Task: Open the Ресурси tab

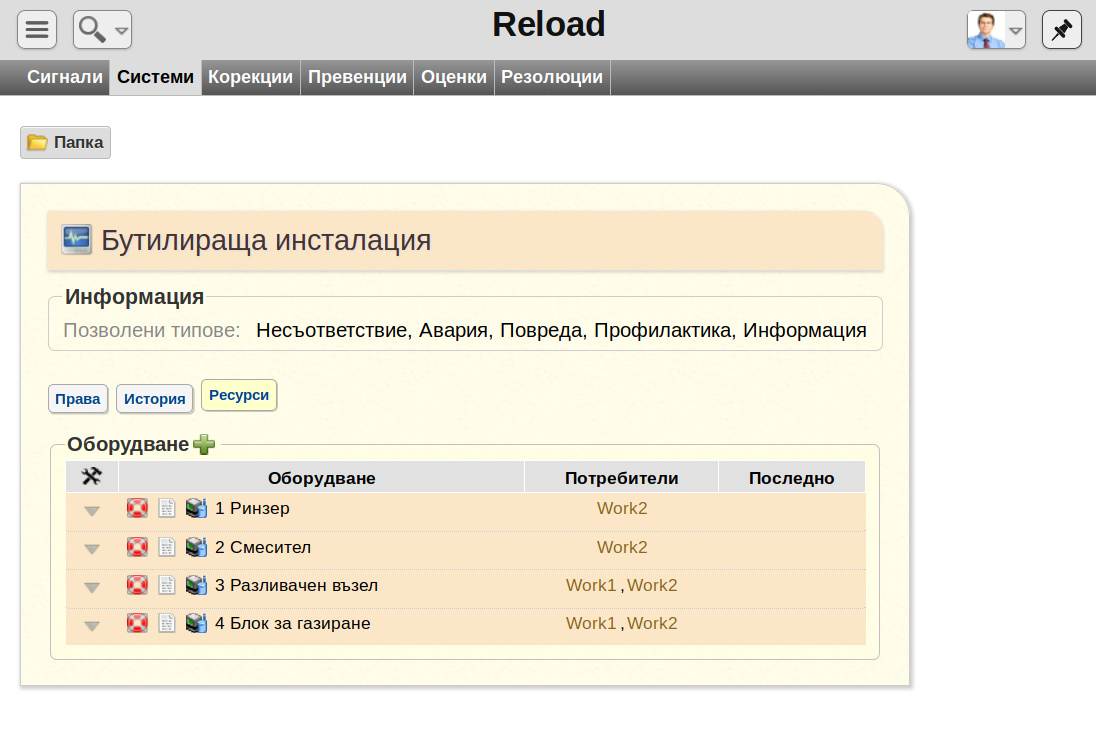Action: tap(239, 395)
